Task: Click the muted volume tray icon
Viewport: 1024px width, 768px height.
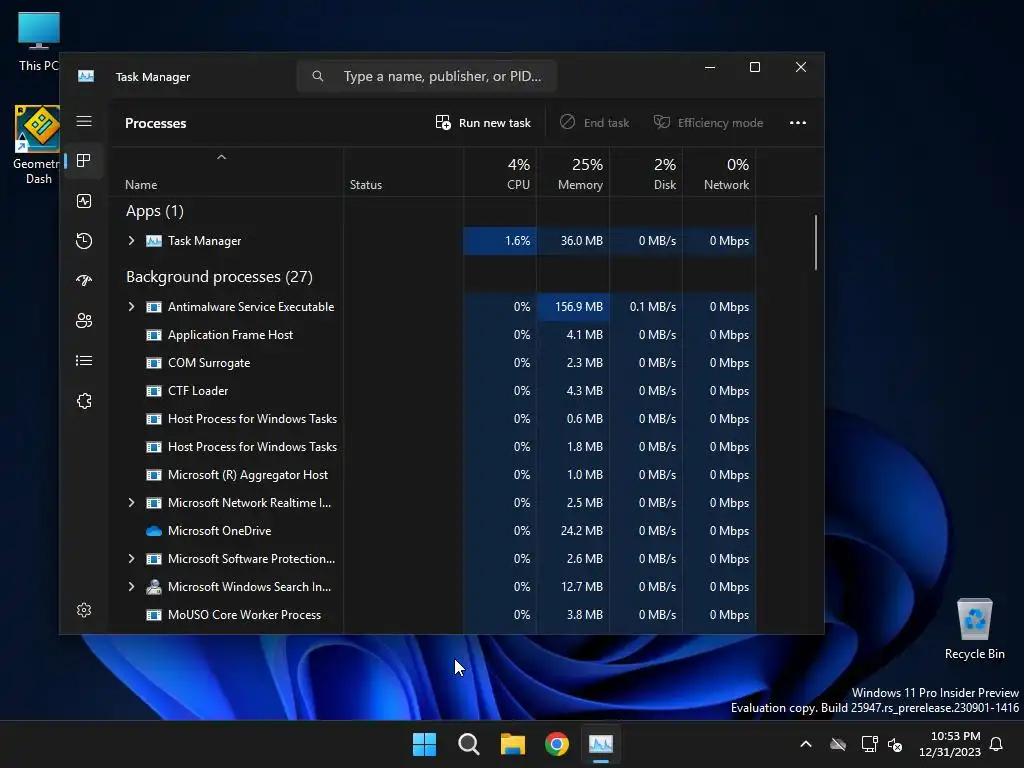Action: point(895,744)
